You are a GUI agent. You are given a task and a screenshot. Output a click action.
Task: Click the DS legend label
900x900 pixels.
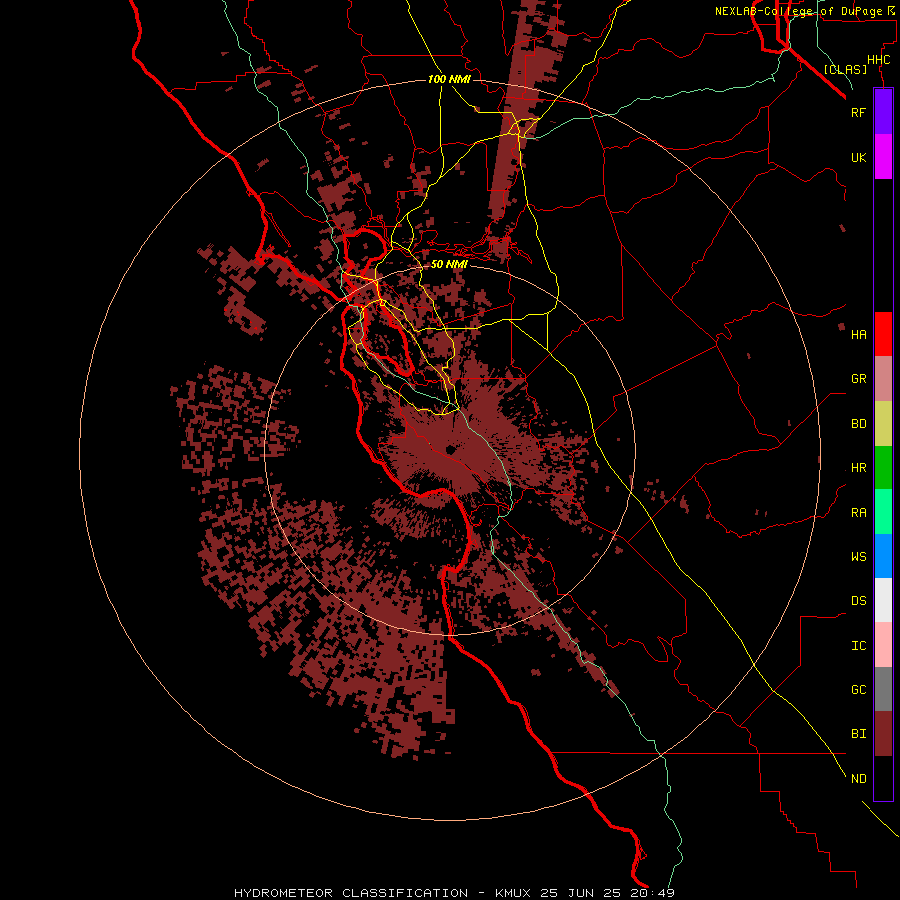coord(858,600)
